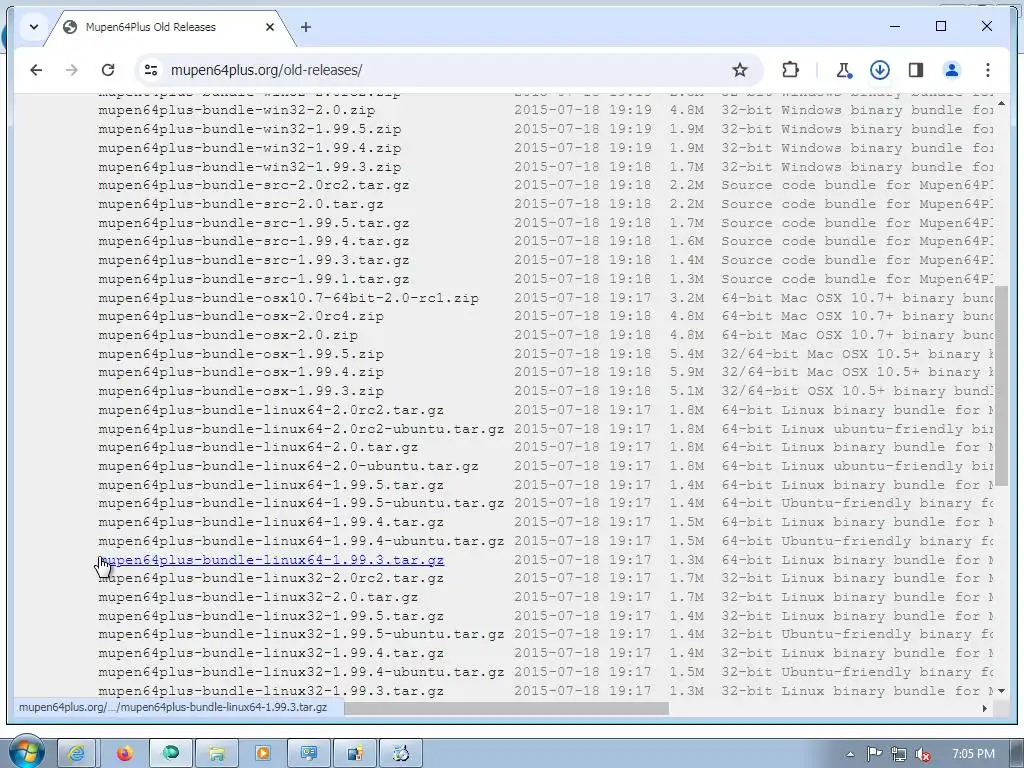Click mupen64plus-bundle-osx-2.0rc4.zip
Image resolution: width=1024 pixels, height=768 pixels.
point(241,316)
